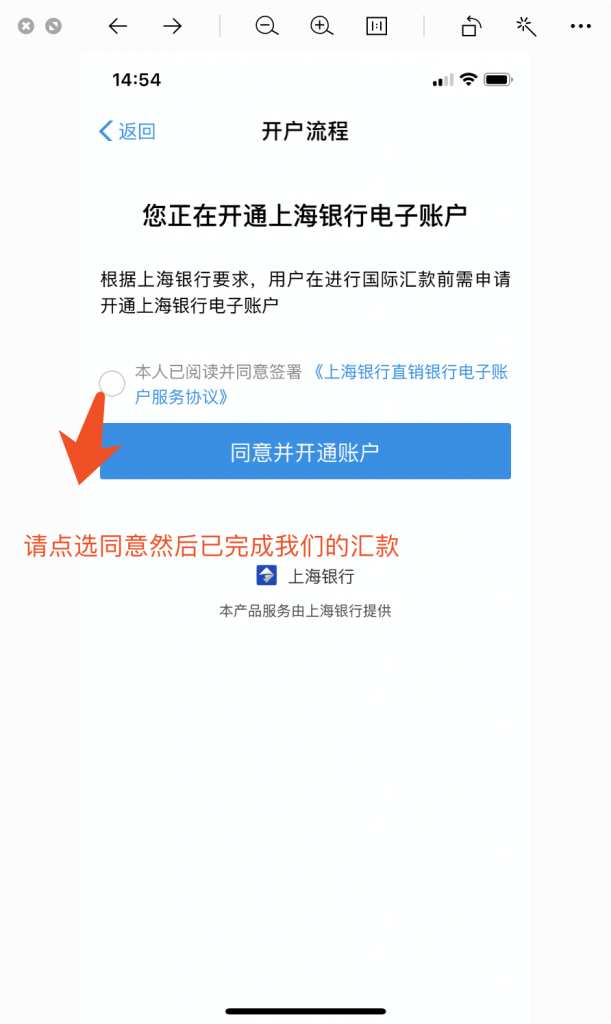This screenshot has height=1024, width=611.
Task: Click the close viewer X icon
Action: pos(25,26)
